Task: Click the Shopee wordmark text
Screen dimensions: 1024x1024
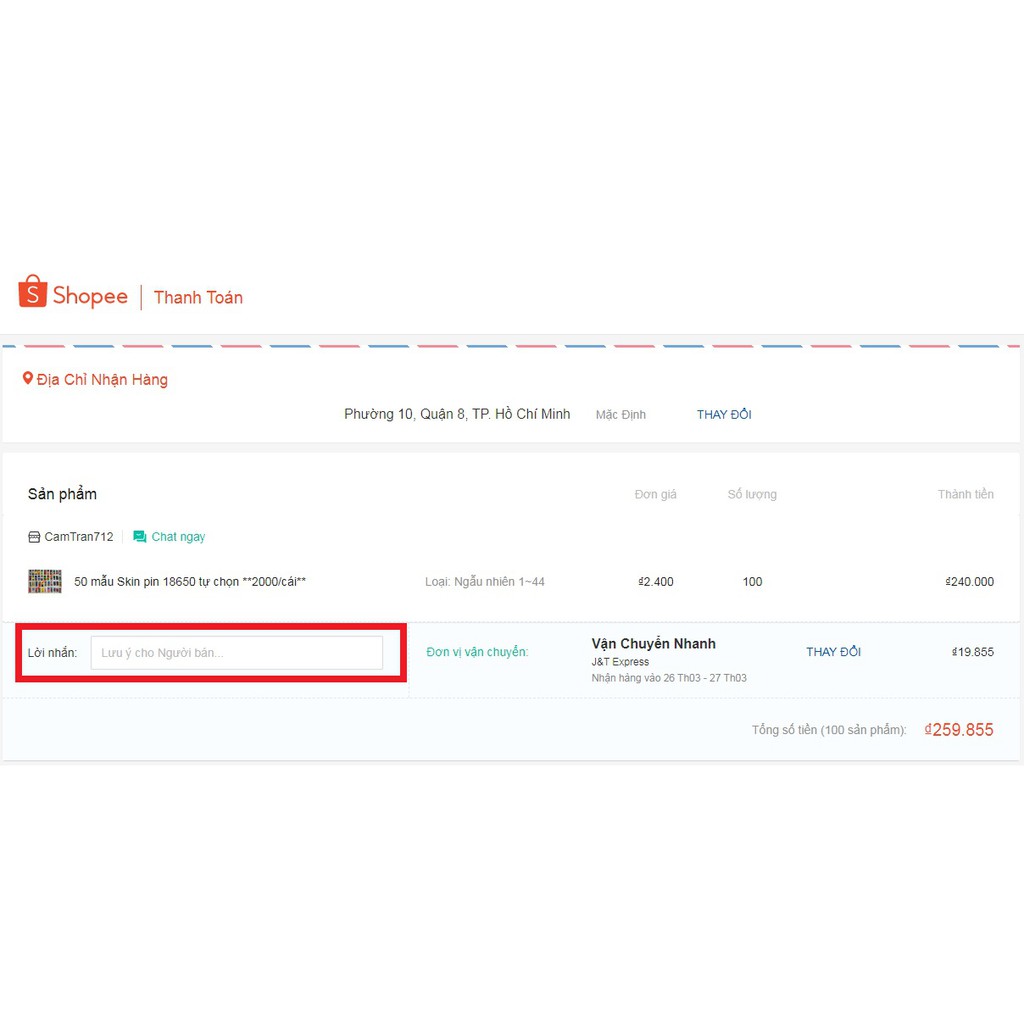Action: (90, 296)
